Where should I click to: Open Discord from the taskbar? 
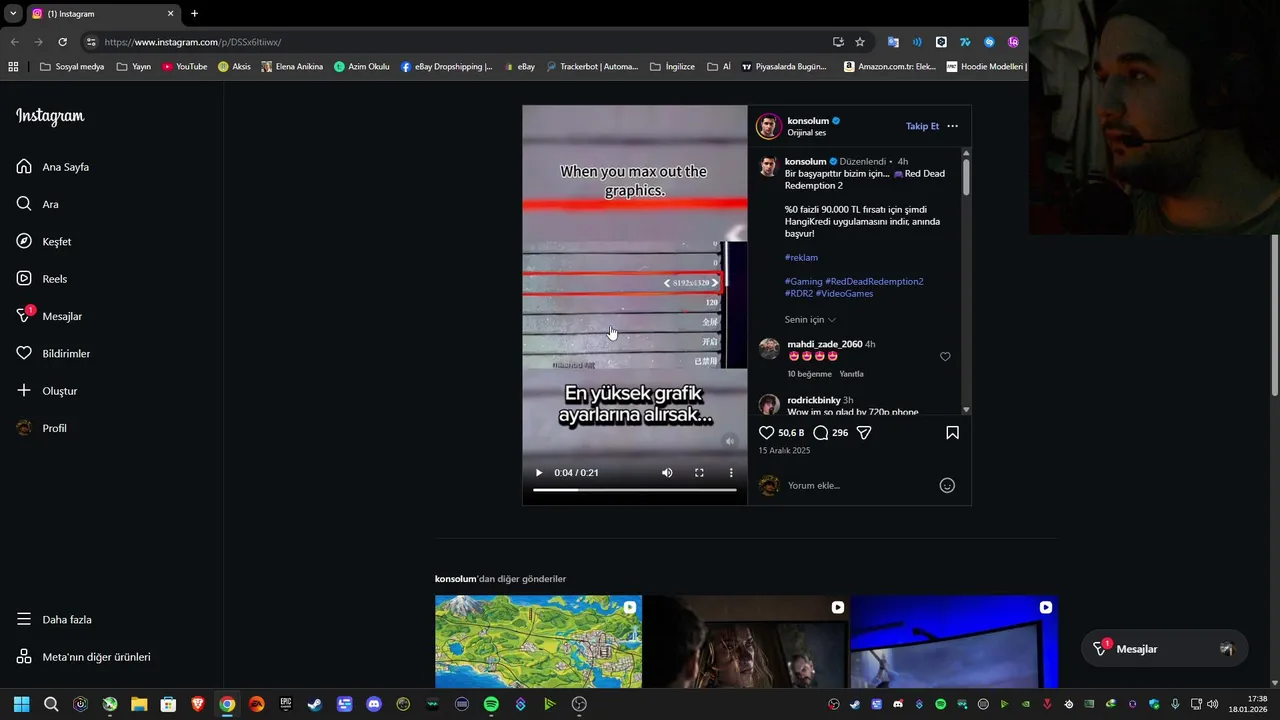pos(374,704)
